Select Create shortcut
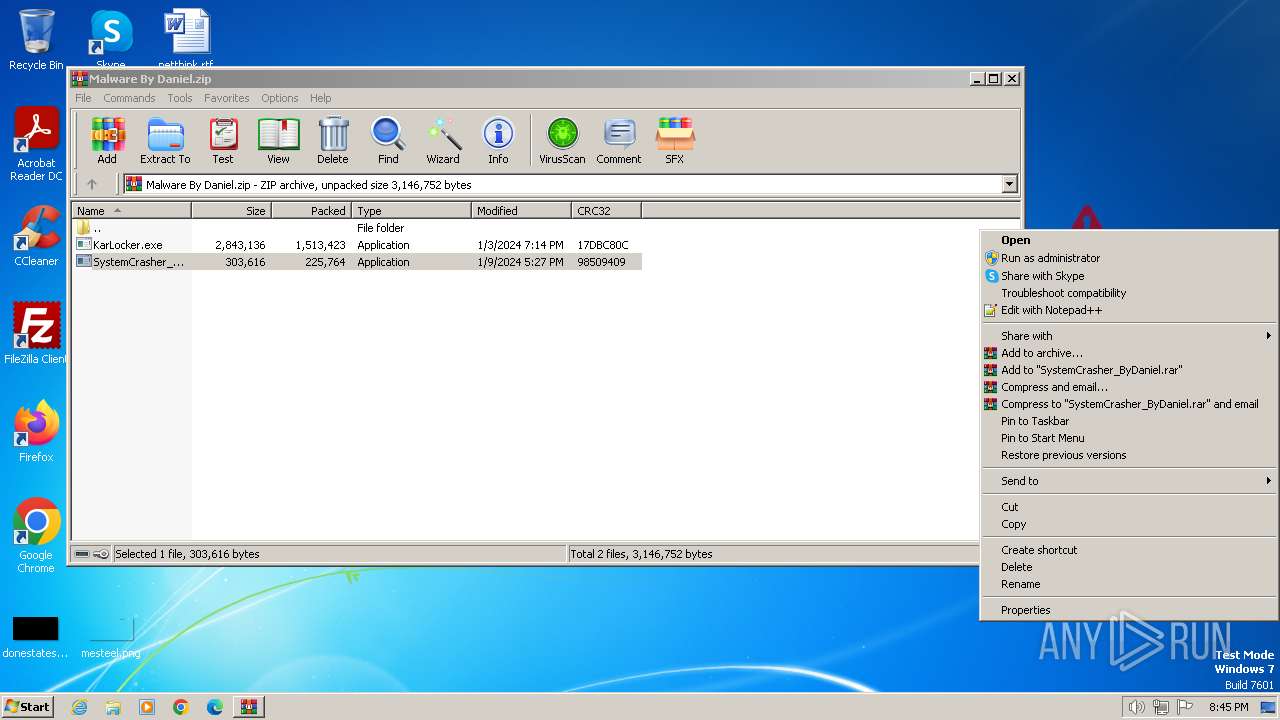 point(1129,550)
